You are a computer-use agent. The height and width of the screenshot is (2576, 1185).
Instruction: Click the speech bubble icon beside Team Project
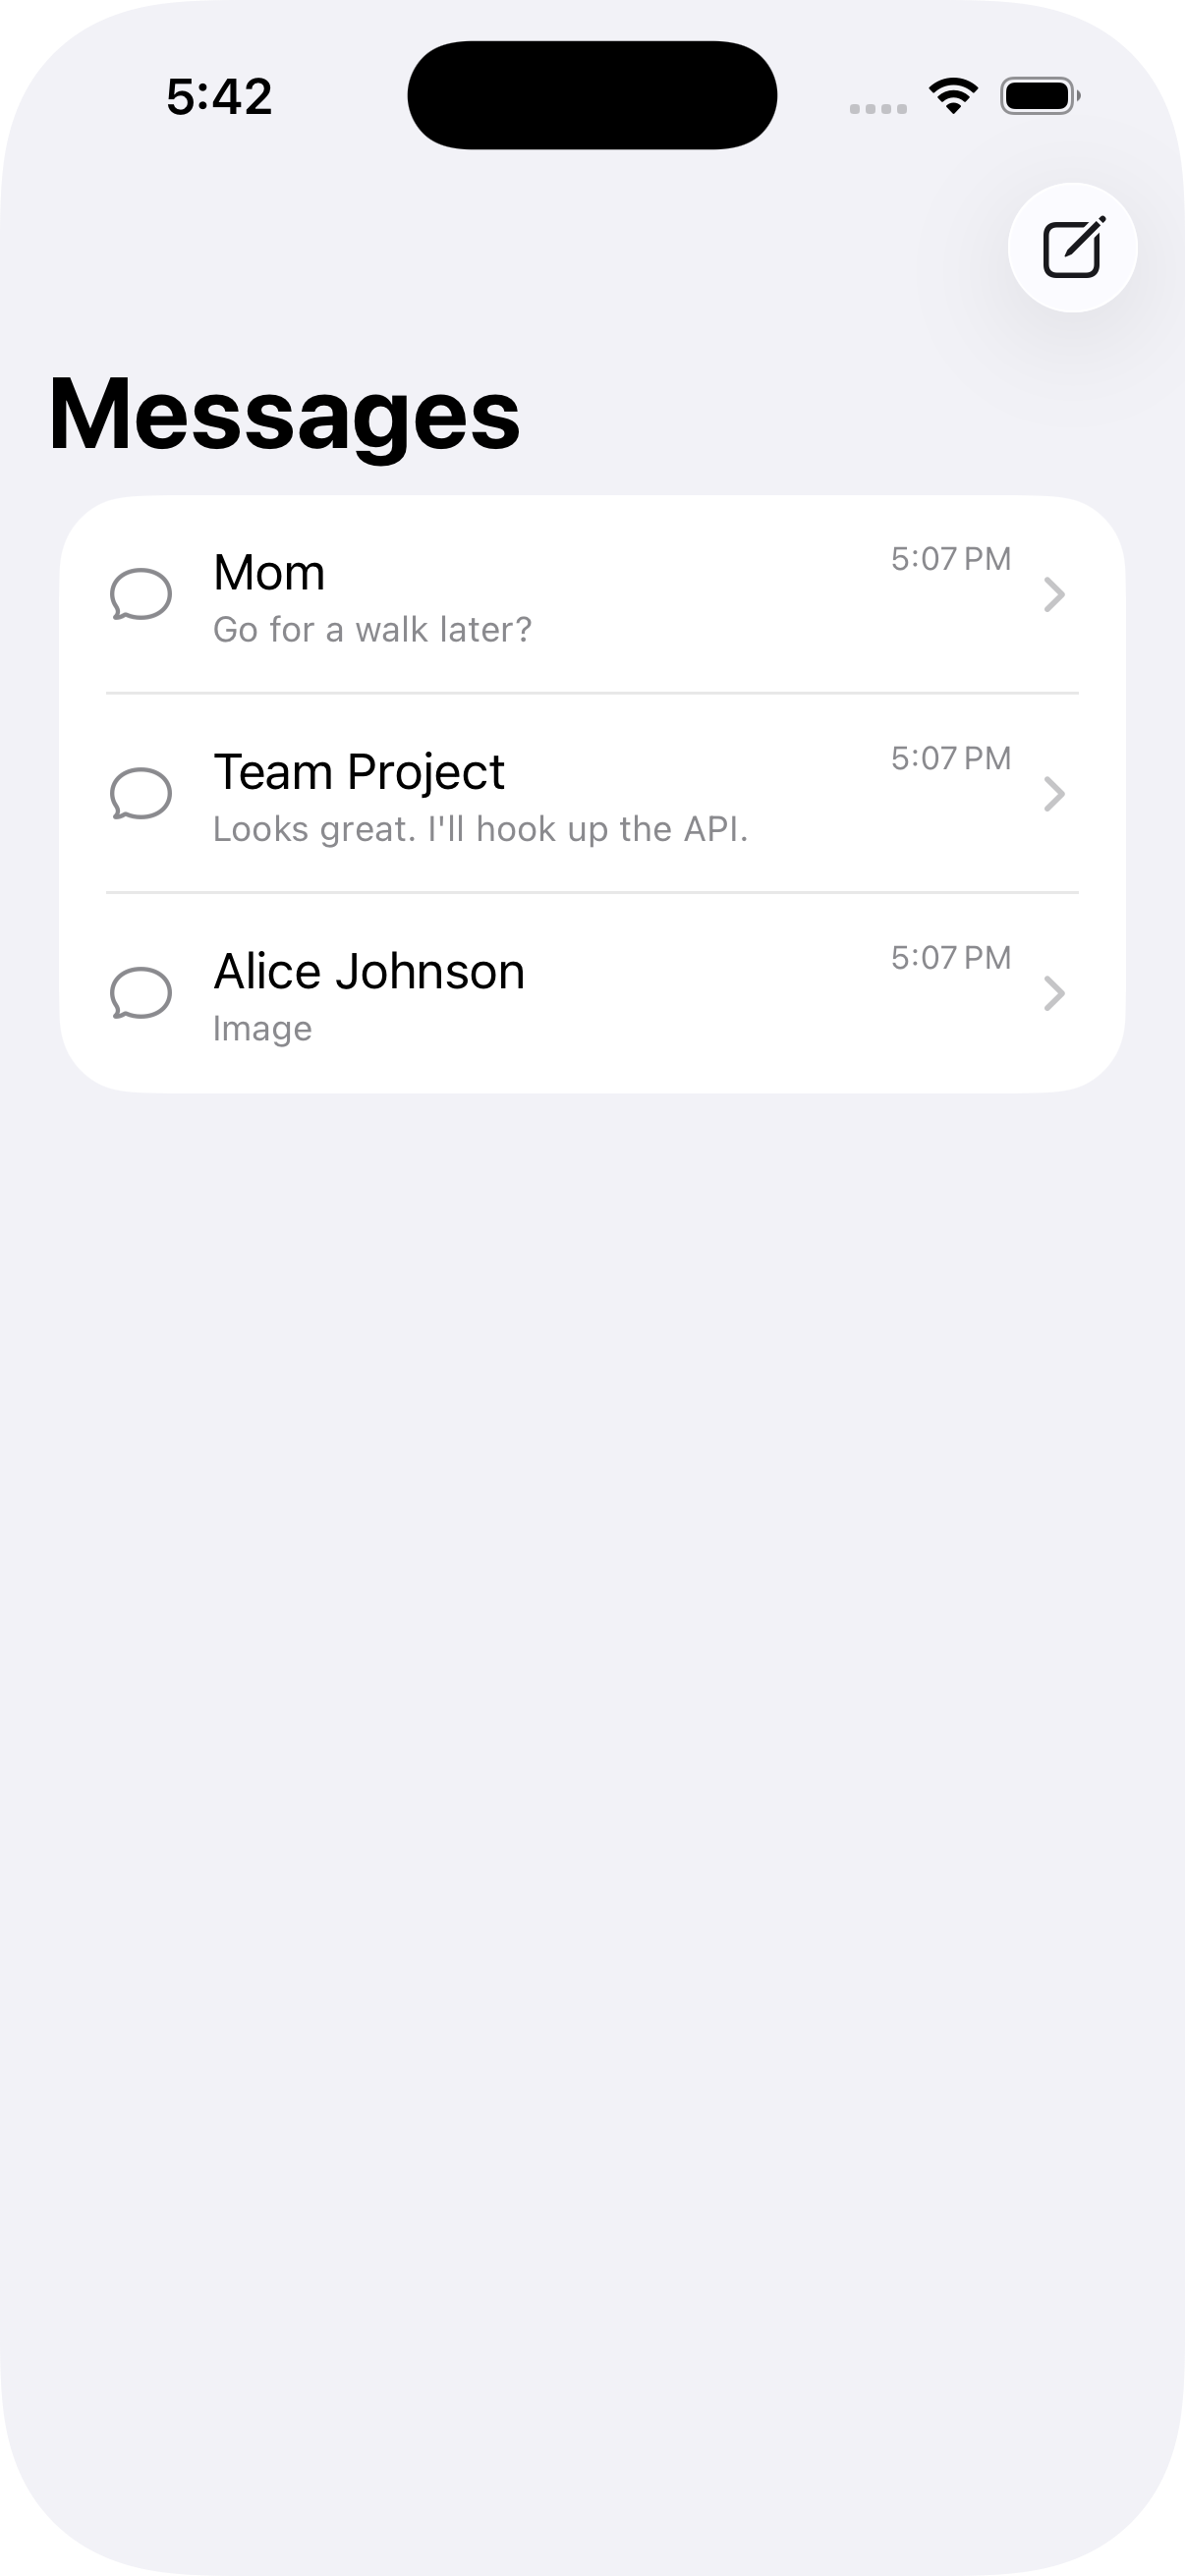coord(140,794)
